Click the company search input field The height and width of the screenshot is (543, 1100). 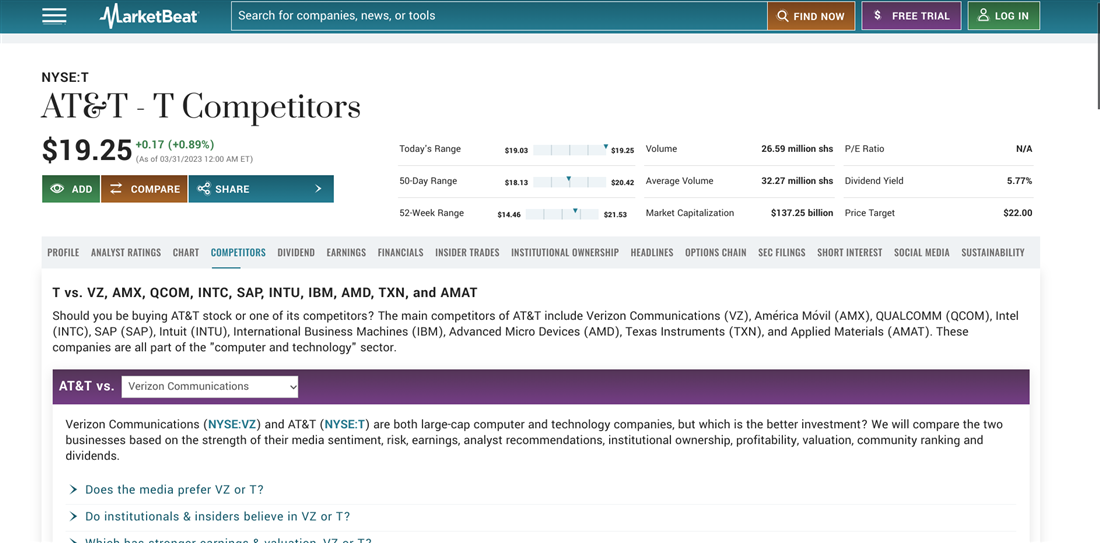[499, 15]
